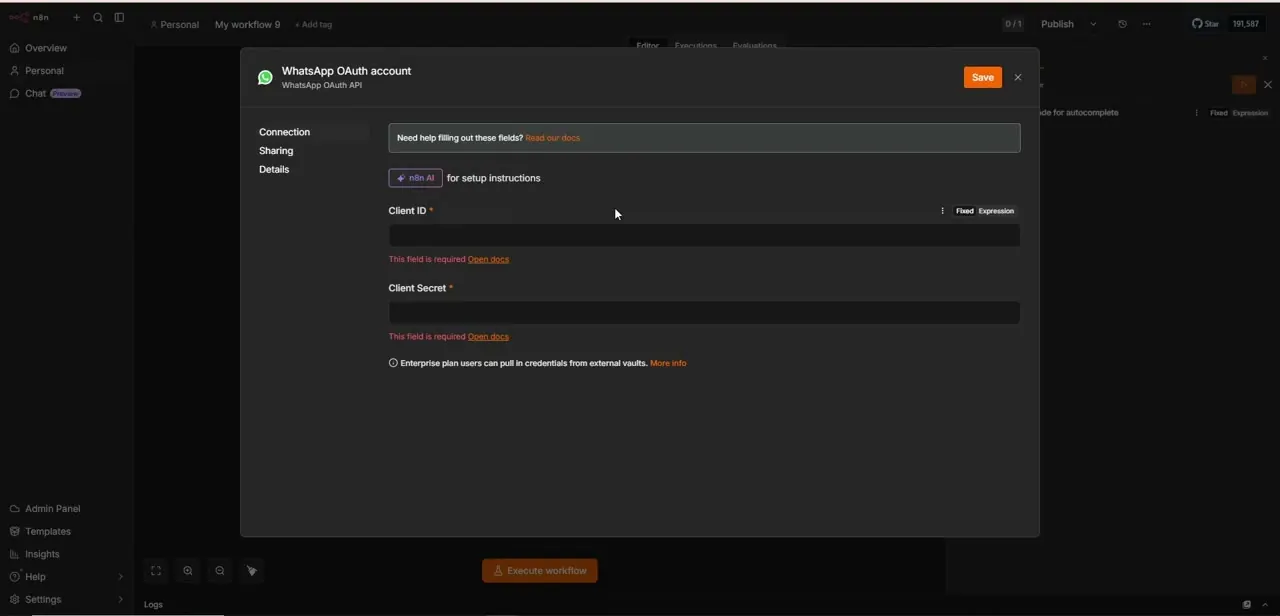Focus the Client ID input field

(x=704, y=235)
